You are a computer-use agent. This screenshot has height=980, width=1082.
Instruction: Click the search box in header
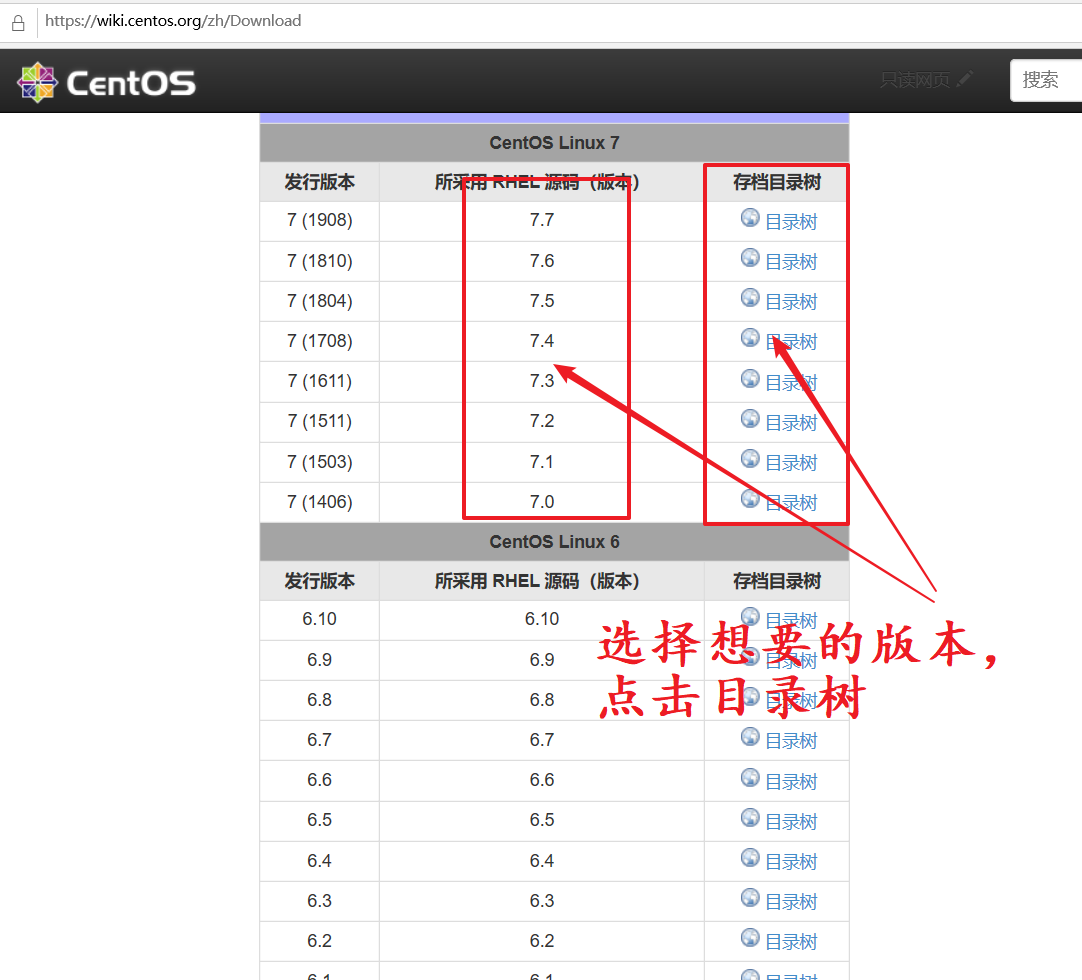(1046, 80)
